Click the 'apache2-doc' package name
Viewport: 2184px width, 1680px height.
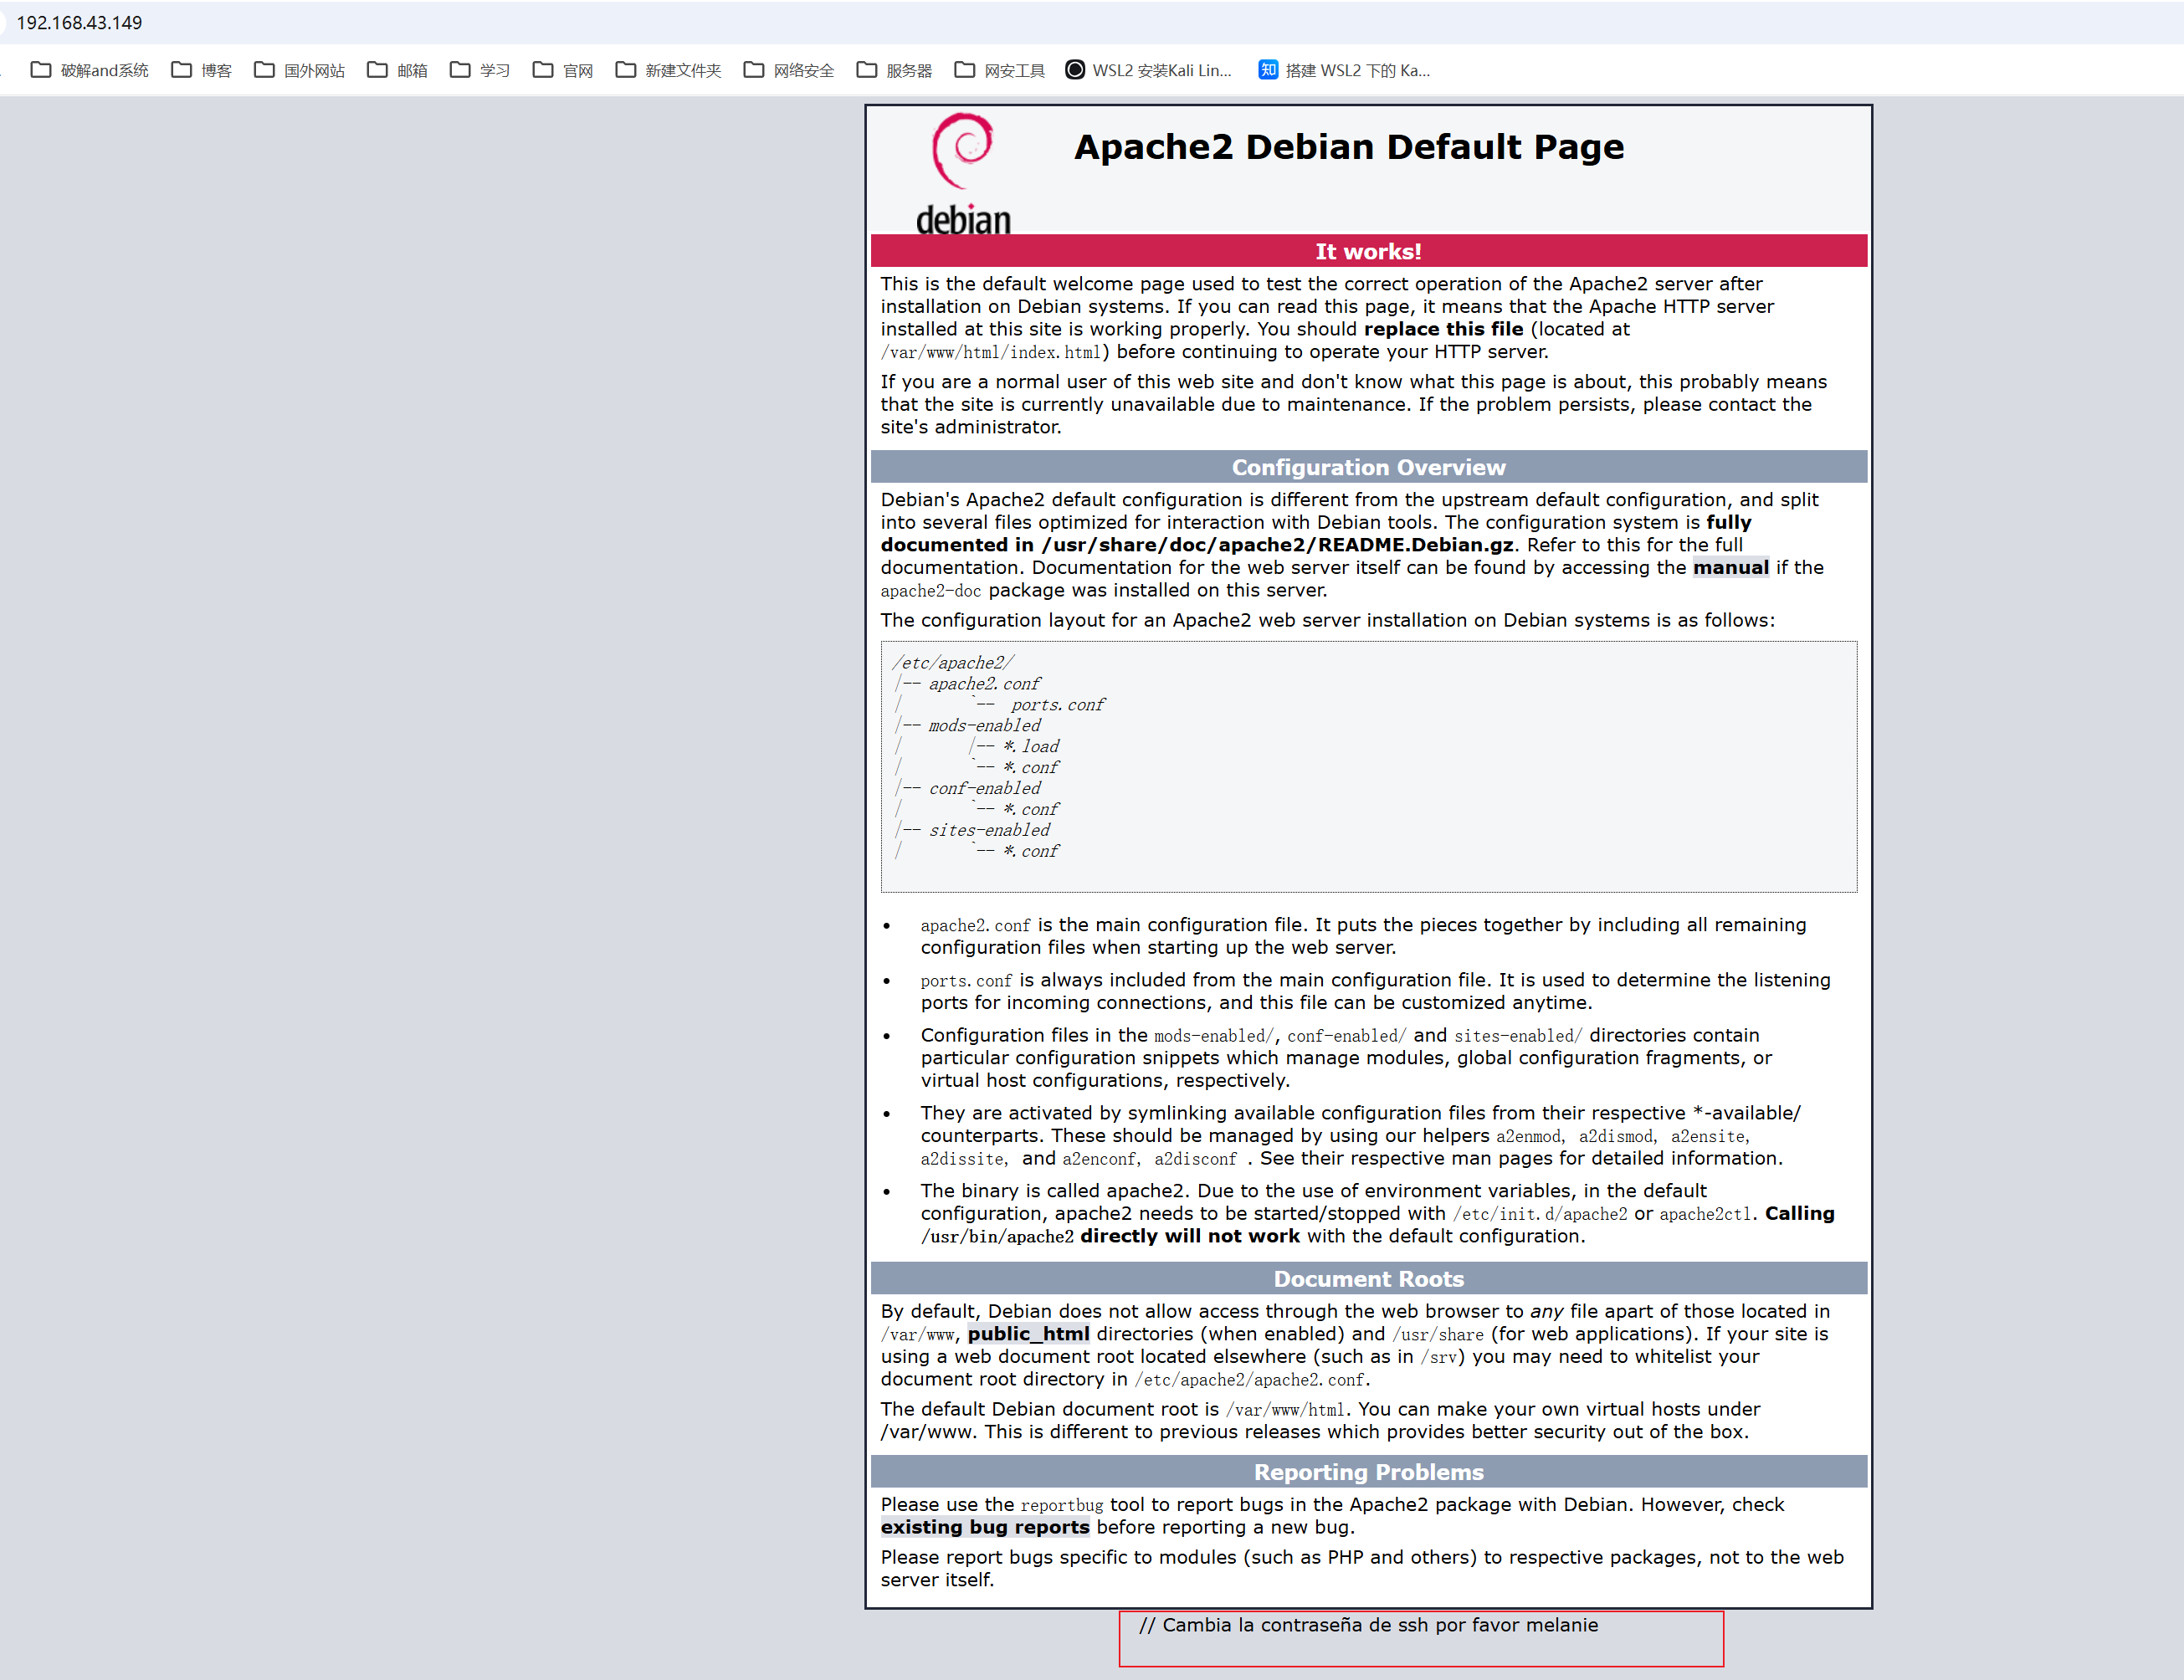tap(931, 591)
